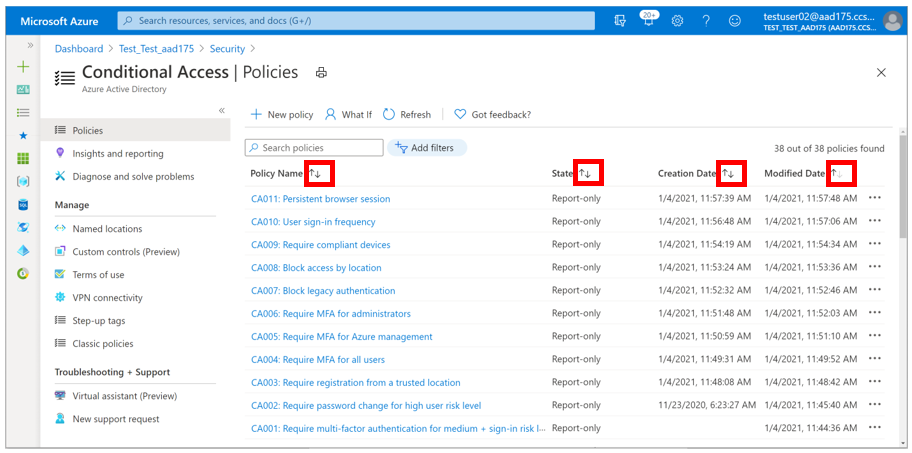Sort by Creation Date column arrows
Screen dimensions: 912x453
click(728, 173)
